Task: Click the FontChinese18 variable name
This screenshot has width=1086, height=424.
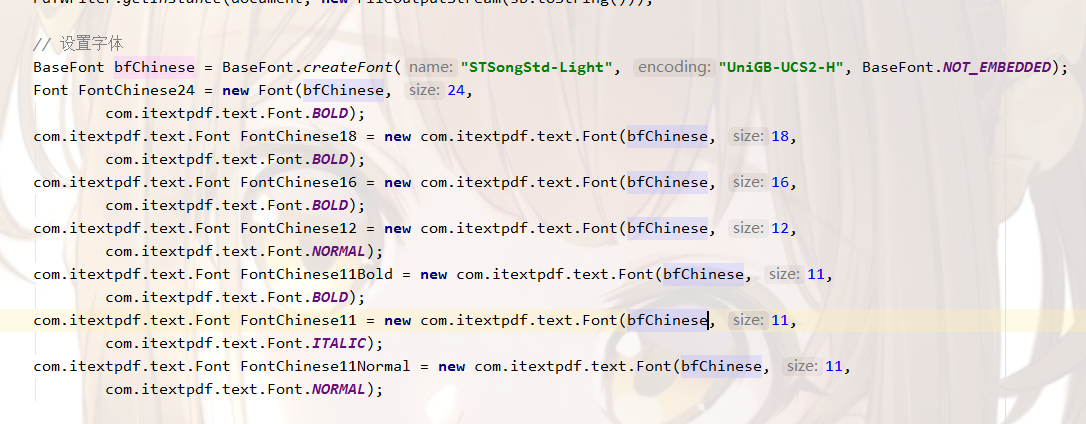Action: (x=299, y=136)
